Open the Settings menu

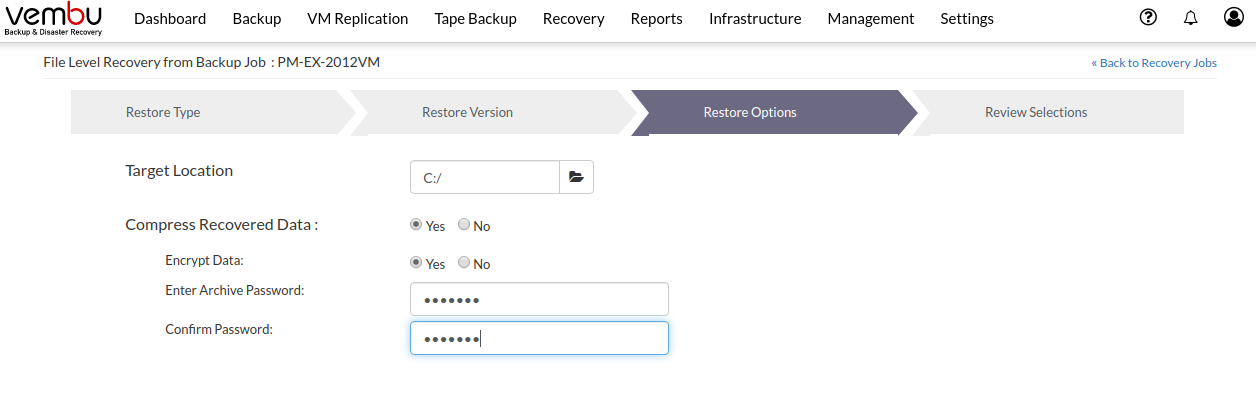point(967,18)
